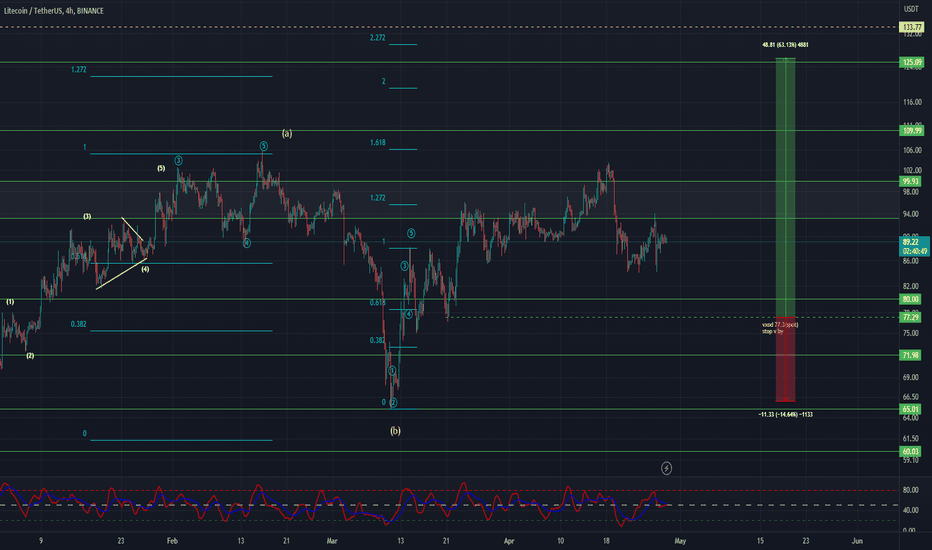
Task: Click the May date axis label
Action: click(x=680, y=541)
